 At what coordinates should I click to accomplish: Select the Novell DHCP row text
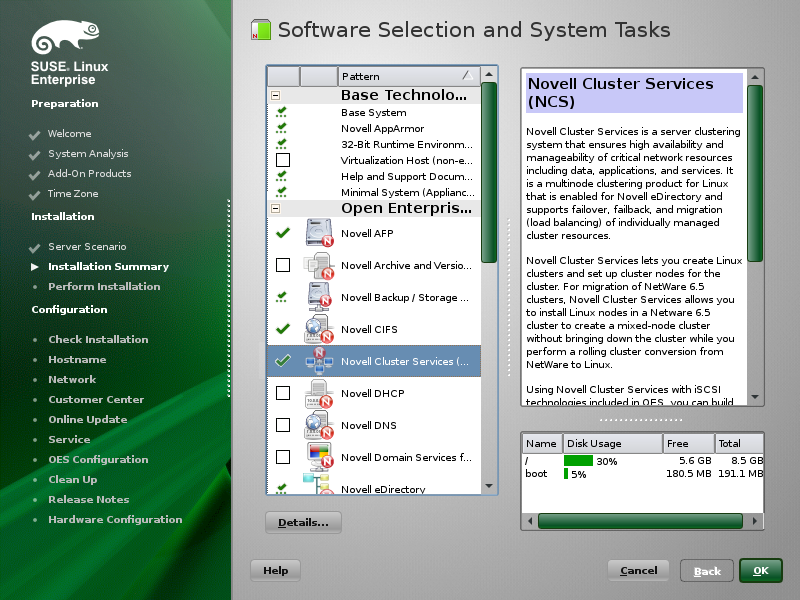coord(372,393)
